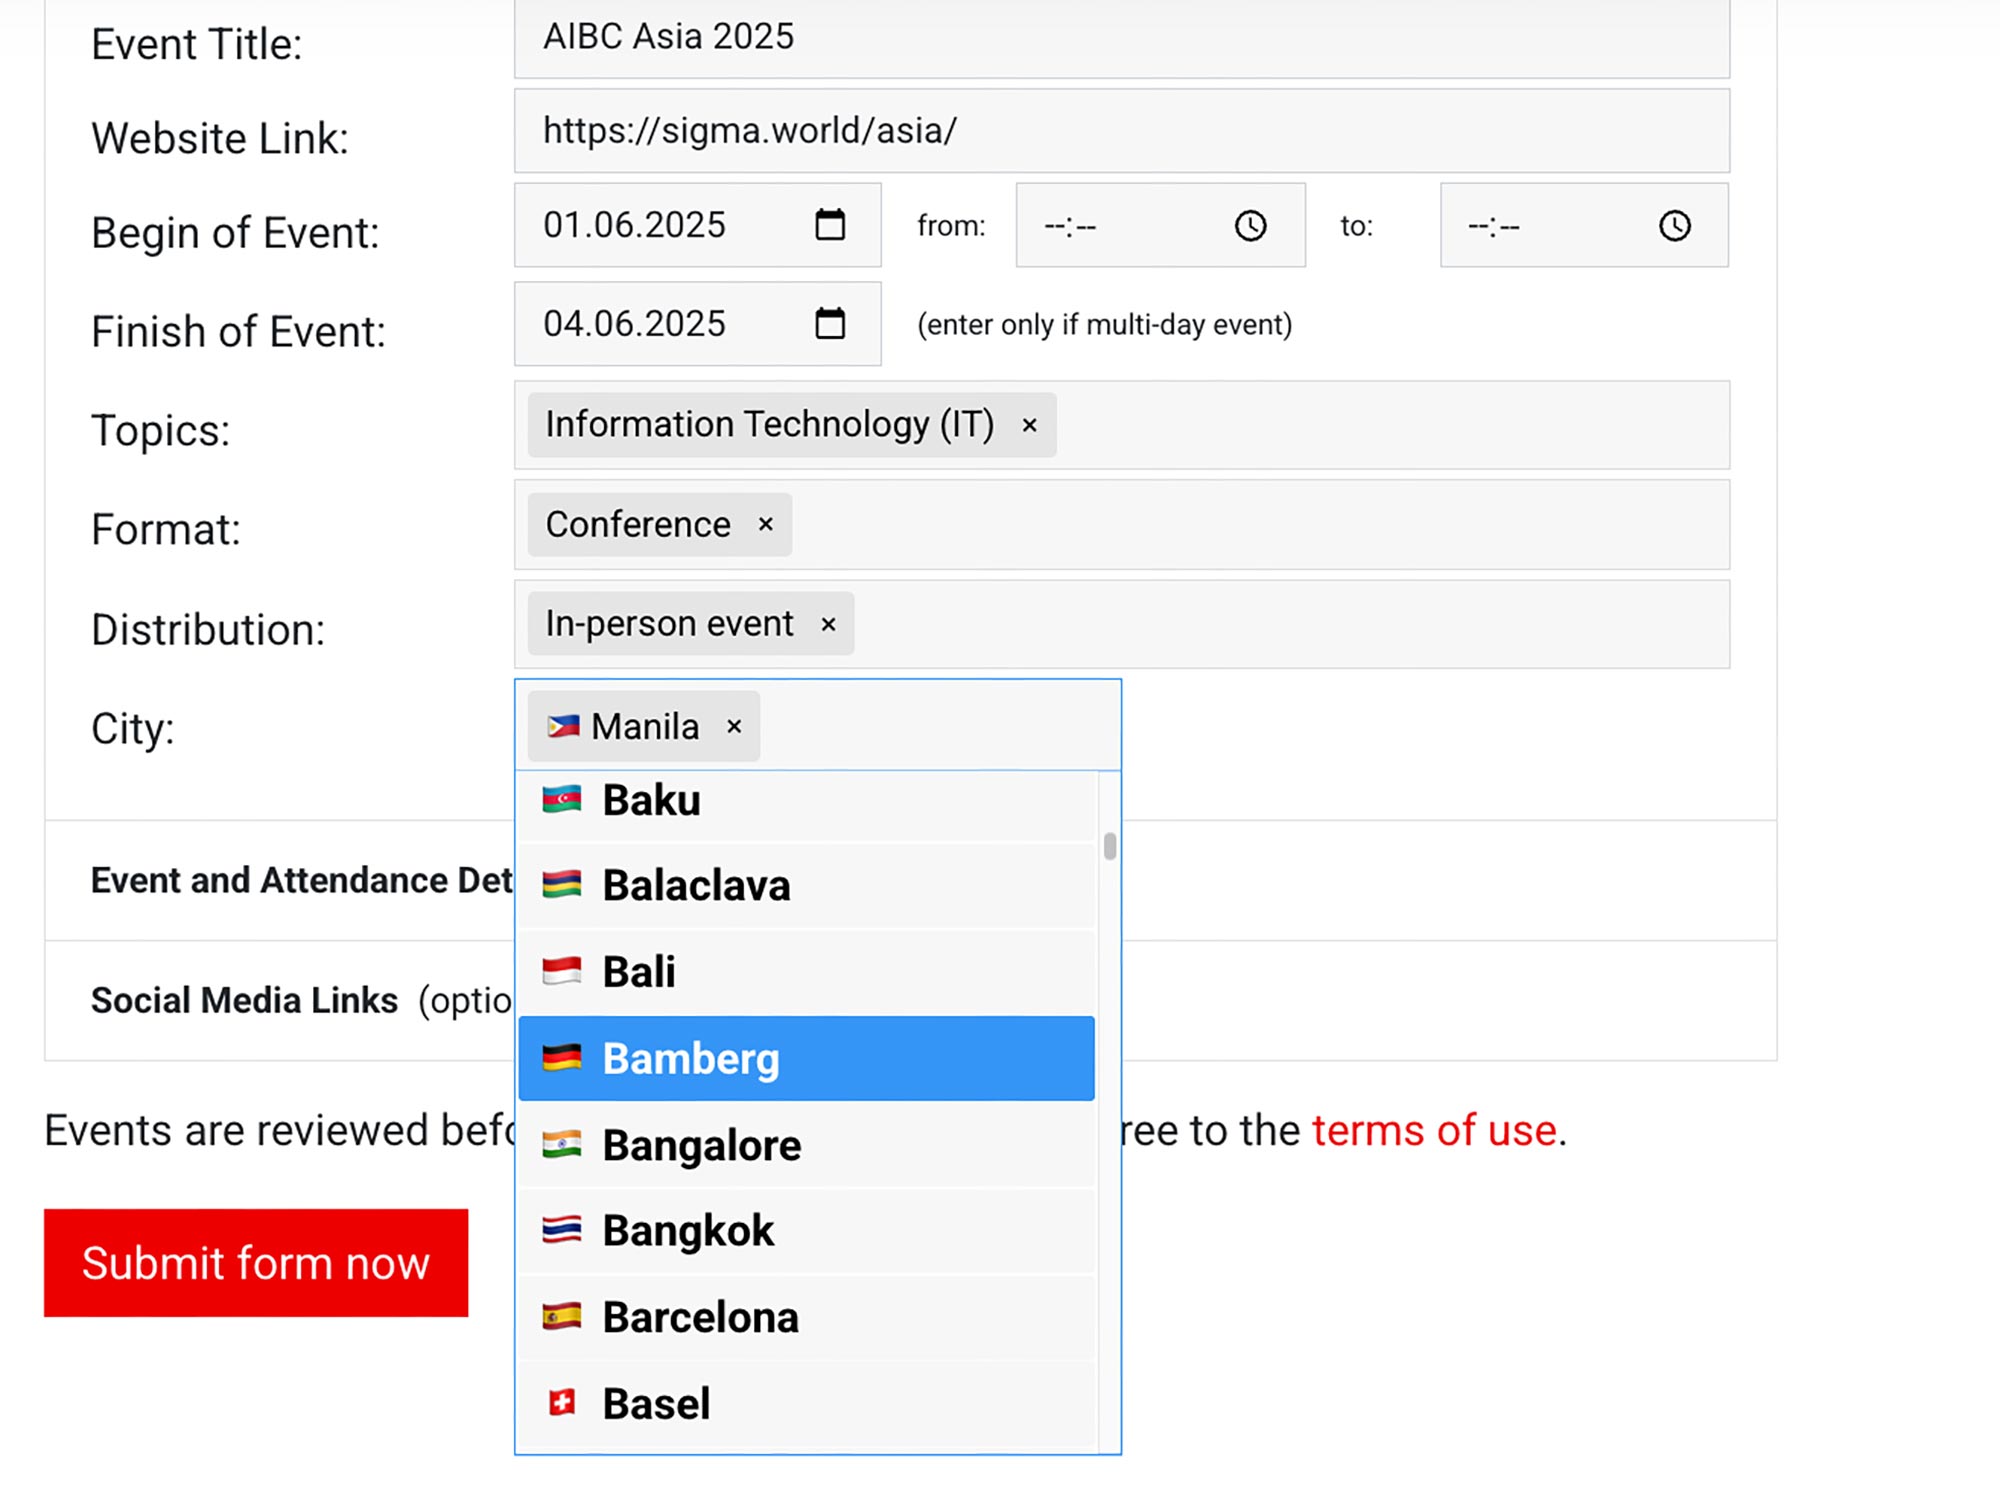Expand Event and Attendance Details section
The height and width of the screenshot is (1500, 2000).
pyautogui.click(x=301, y=881)
